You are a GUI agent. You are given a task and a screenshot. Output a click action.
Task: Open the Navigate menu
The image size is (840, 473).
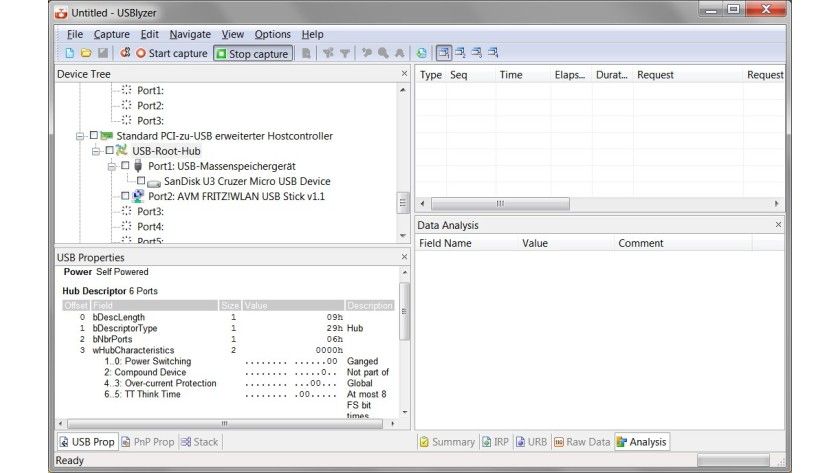[190, 34]
